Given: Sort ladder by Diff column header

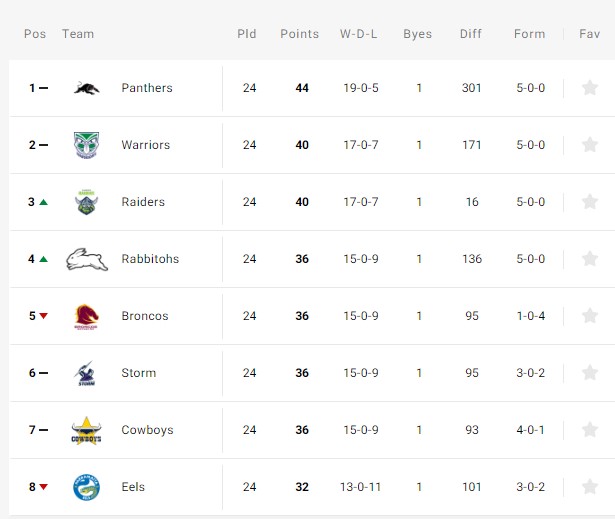Looking at the screenshot, I should pyautogui.click(x=471, y=34).
